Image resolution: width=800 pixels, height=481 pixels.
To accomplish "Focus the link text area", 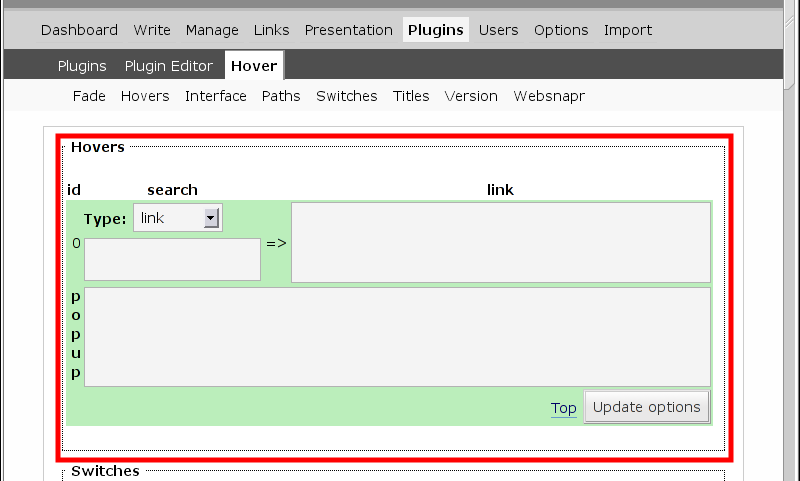I will [500, 243].
